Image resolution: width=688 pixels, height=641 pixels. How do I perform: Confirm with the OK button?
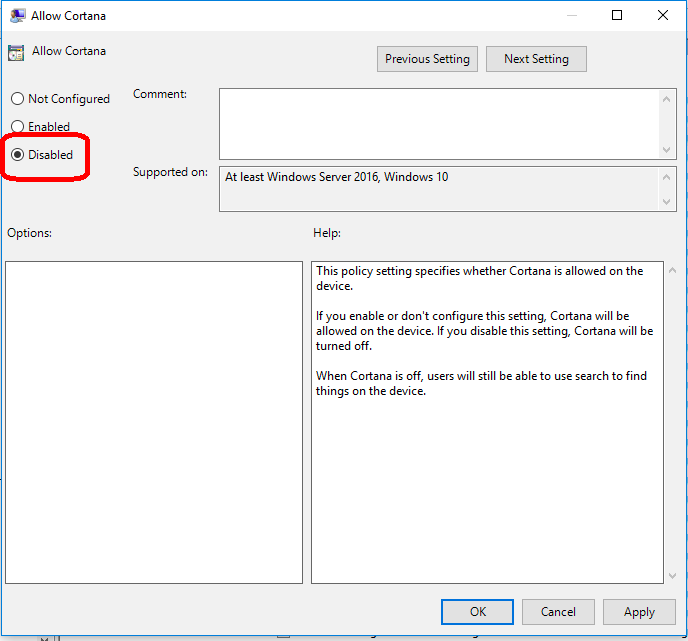(477, 612)
